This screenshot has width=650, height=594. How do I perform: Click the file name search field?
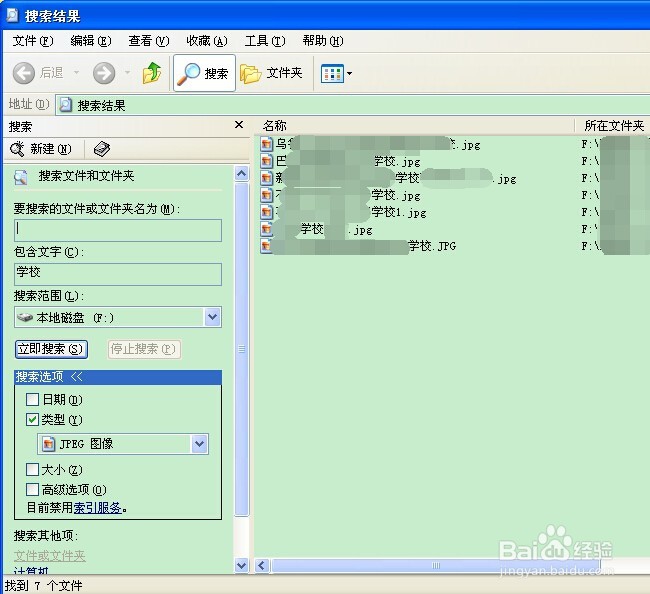coord(118,230)
